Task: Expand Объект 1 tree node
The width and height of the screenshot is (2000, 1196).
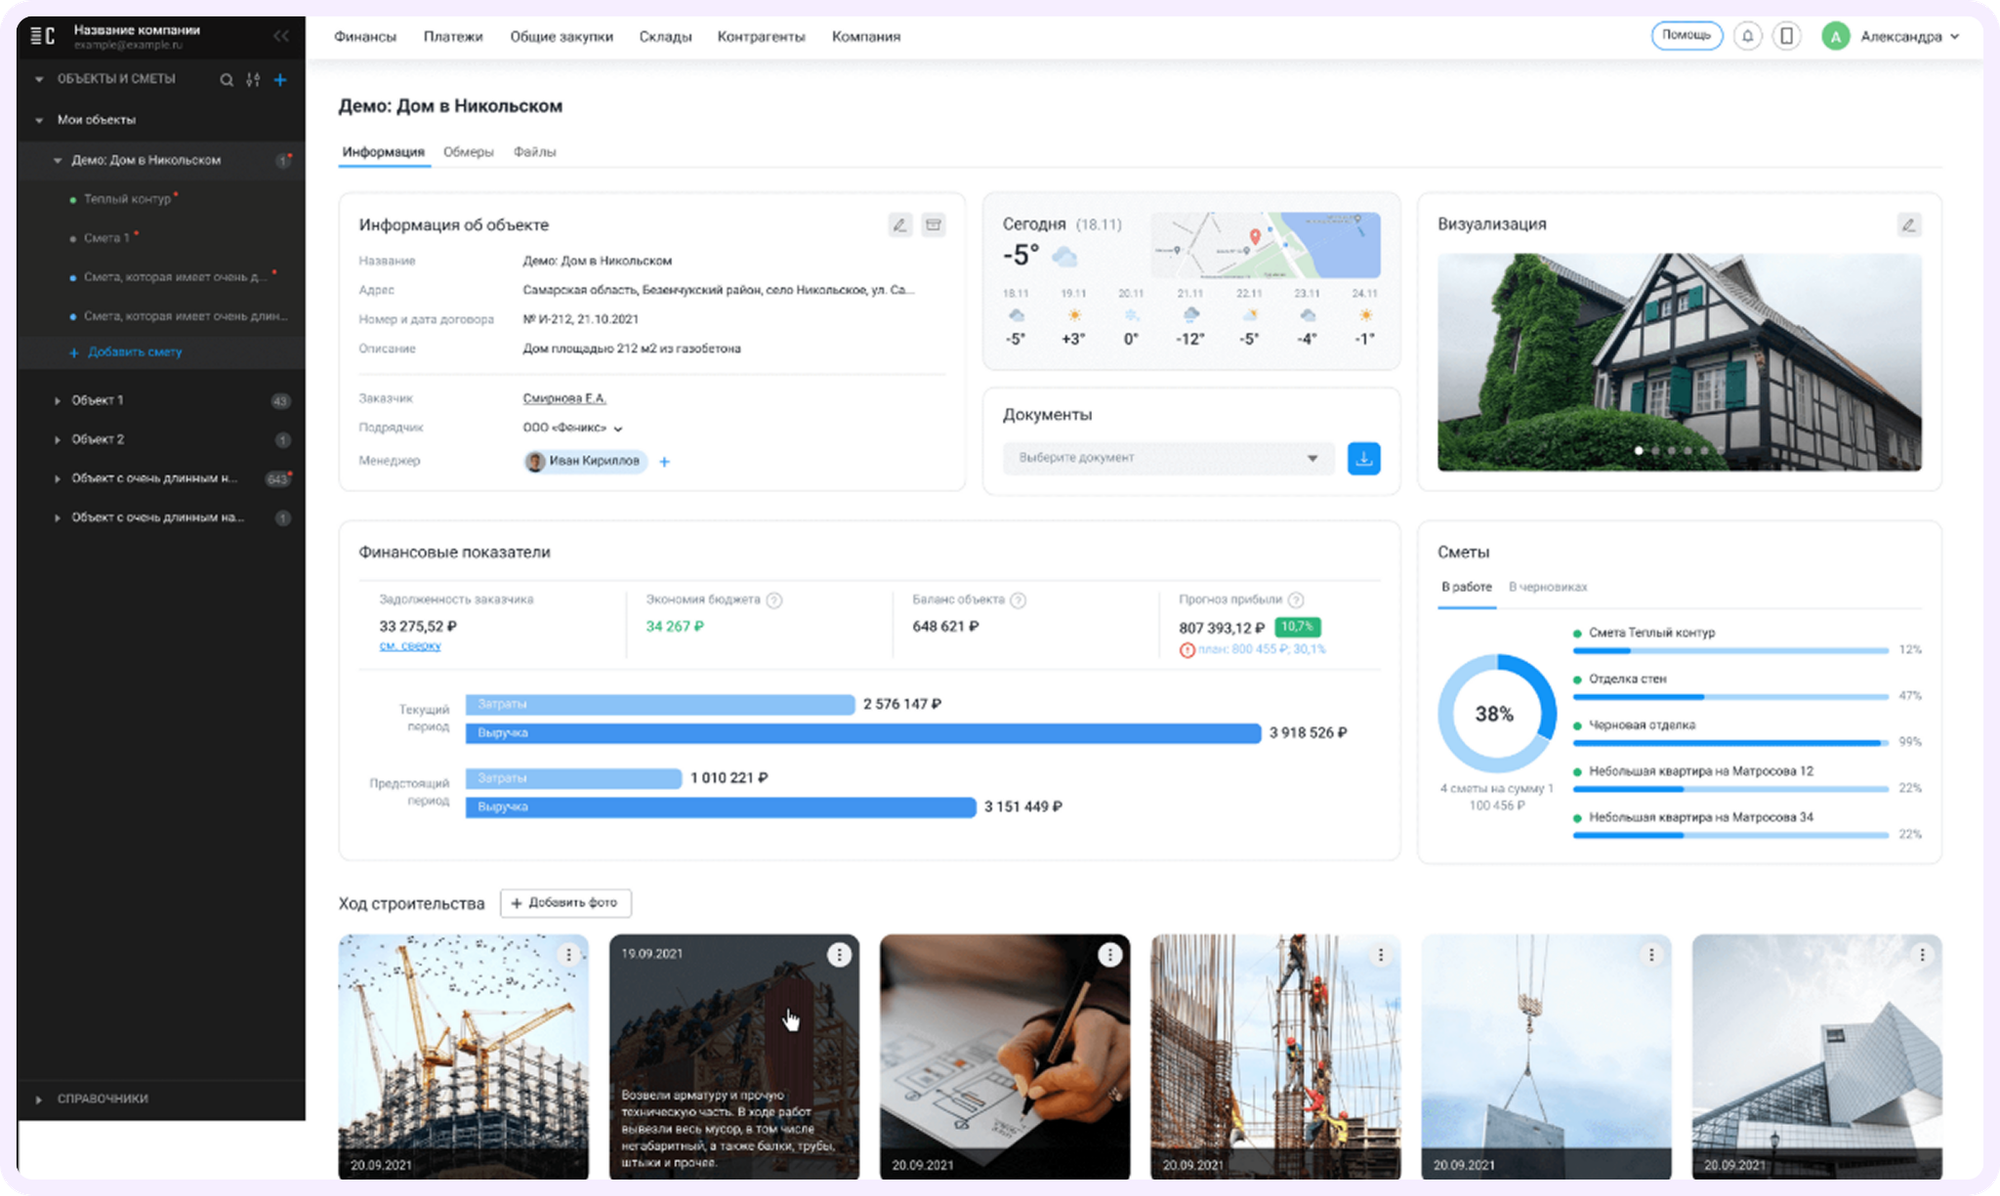Action: 58,400
